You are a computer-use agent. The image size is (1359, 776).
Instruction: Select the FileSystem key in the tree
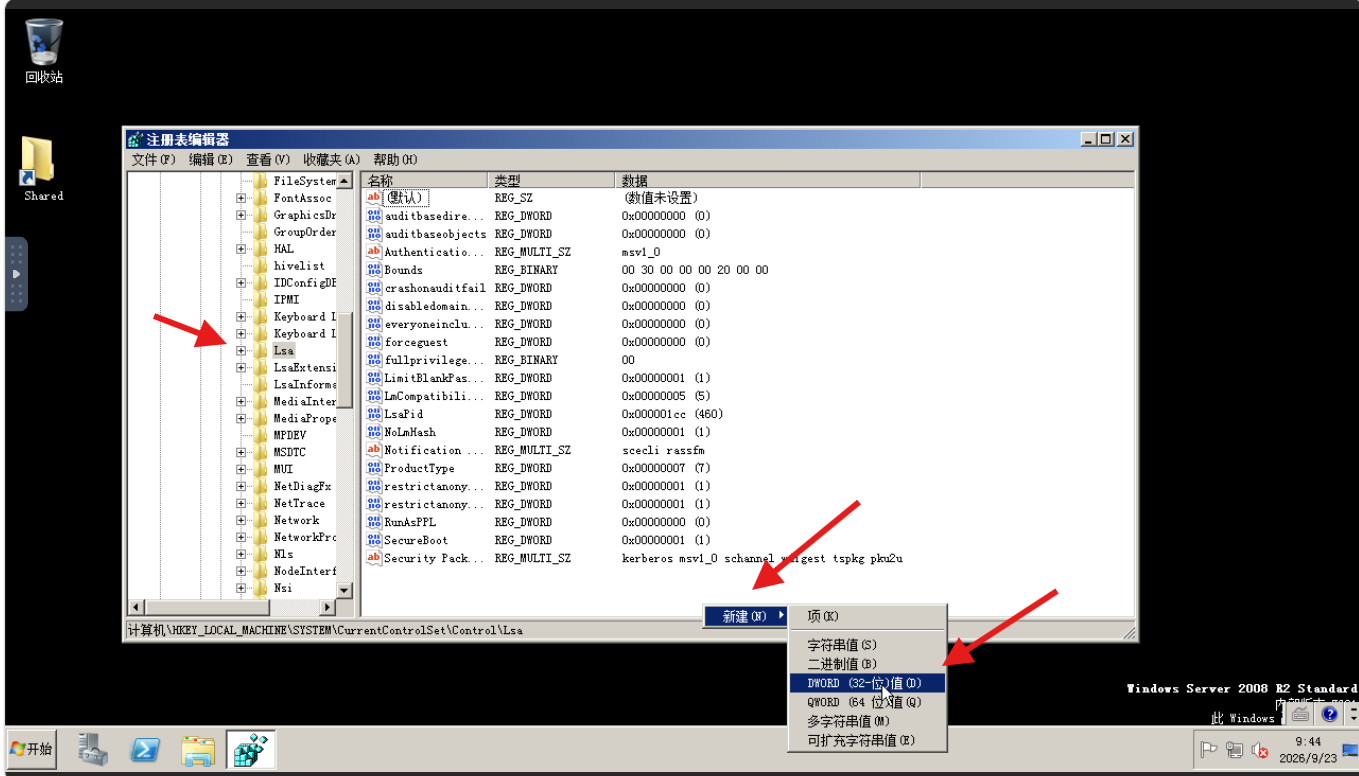click(x=304, y=181)
